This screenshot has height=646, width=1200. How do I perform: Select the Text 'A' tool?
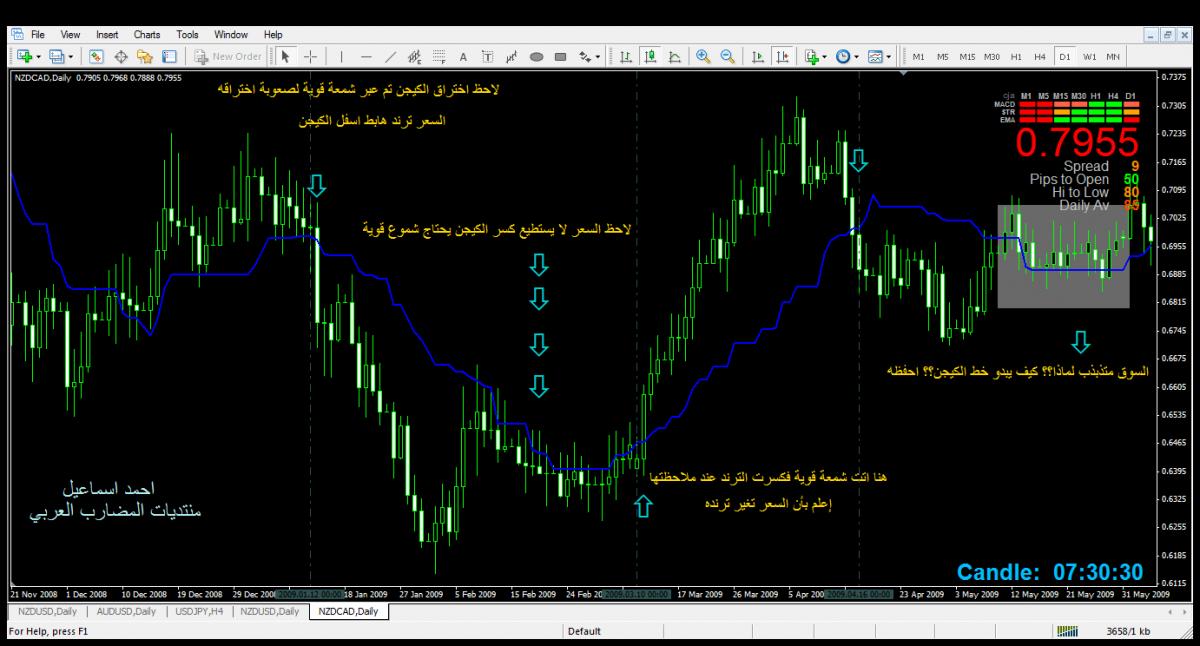coord(463,57)
